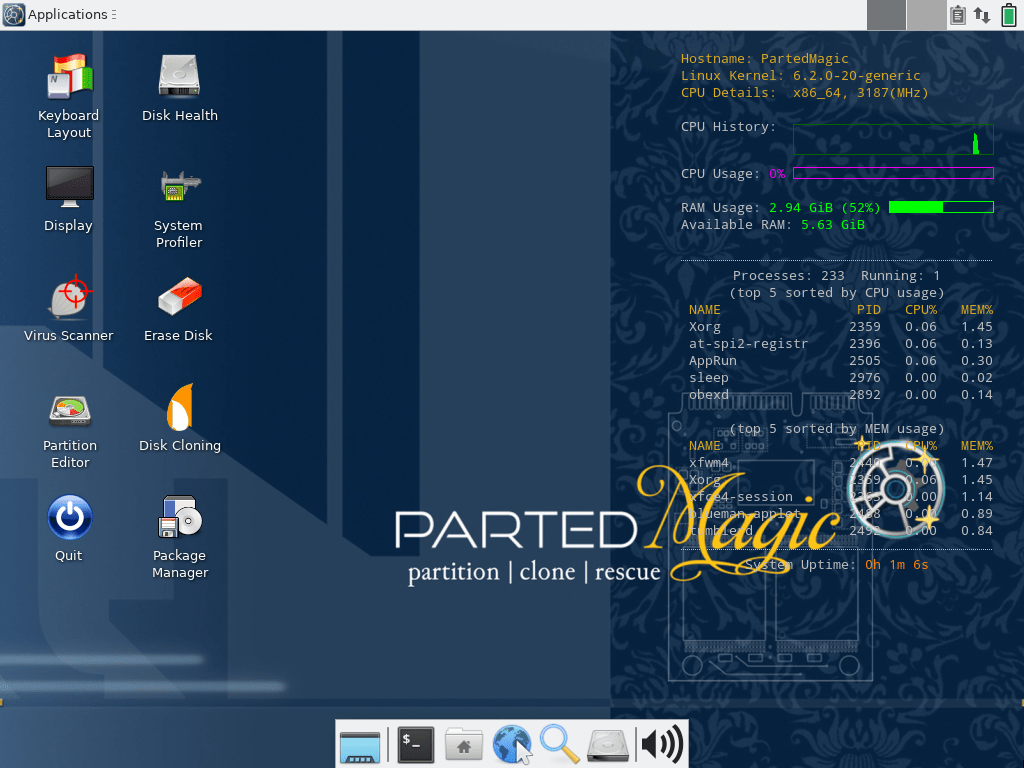Click the Processes: 233 text
Image resolution: width=1024 pixels, height=768 pixels.
(x=788, y=276)
